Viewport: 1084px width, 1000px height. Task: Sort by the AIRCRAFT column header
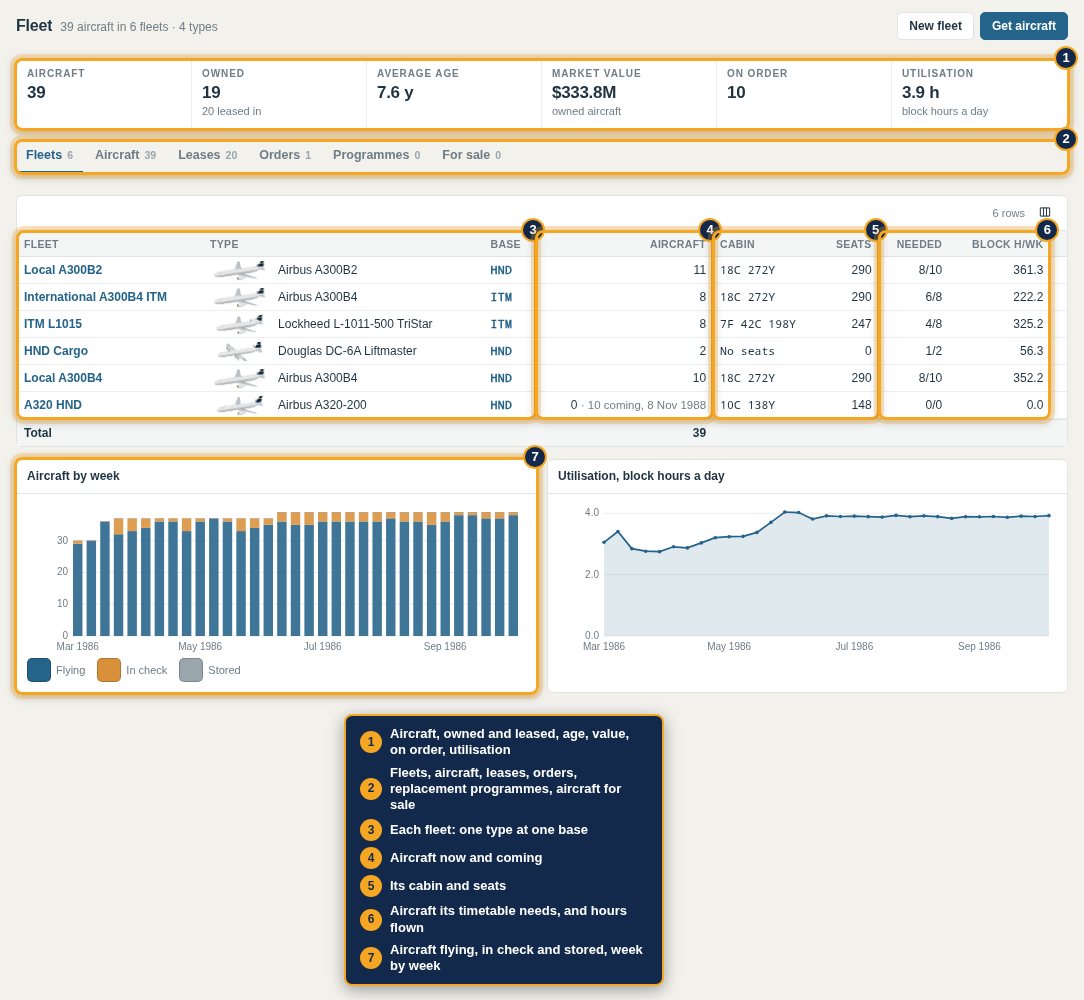[x=678, y=244]
